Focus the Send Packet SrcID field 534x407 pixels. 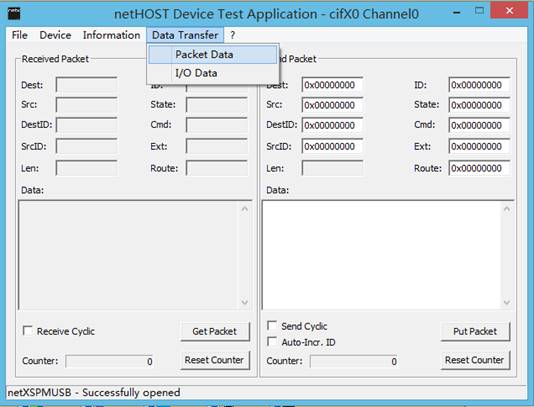[332, 146]
